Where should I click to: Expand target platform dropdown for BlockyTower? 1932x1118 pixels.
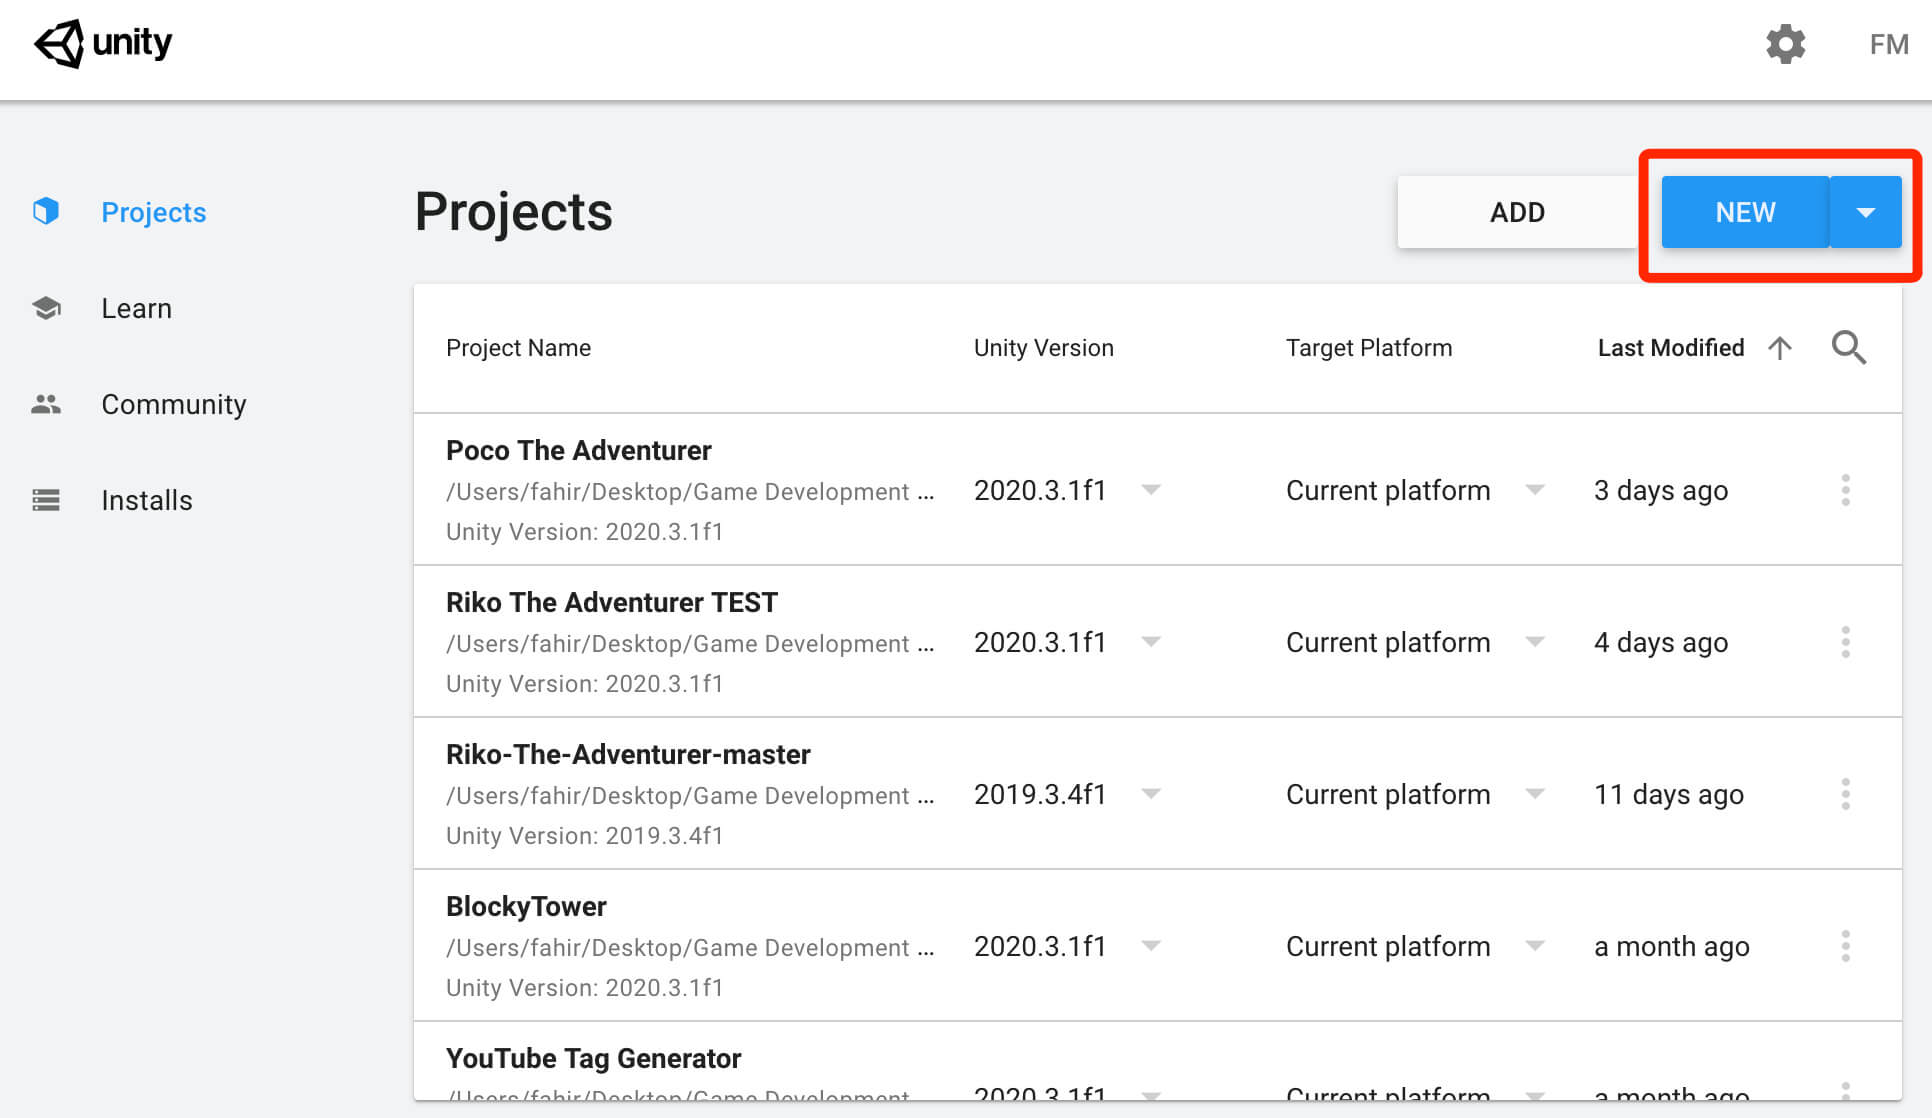[1535, 946]
